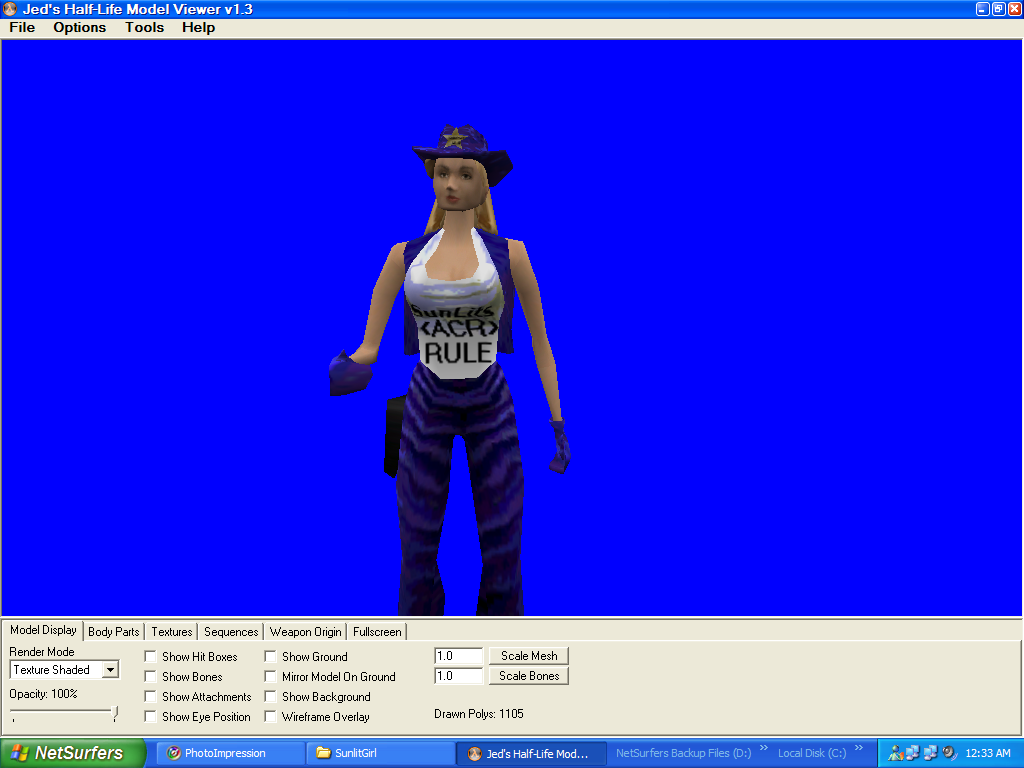
Task: Expand the NetSurfers Backup Files (D:) toolbar chevron
Action: (763, 748)
